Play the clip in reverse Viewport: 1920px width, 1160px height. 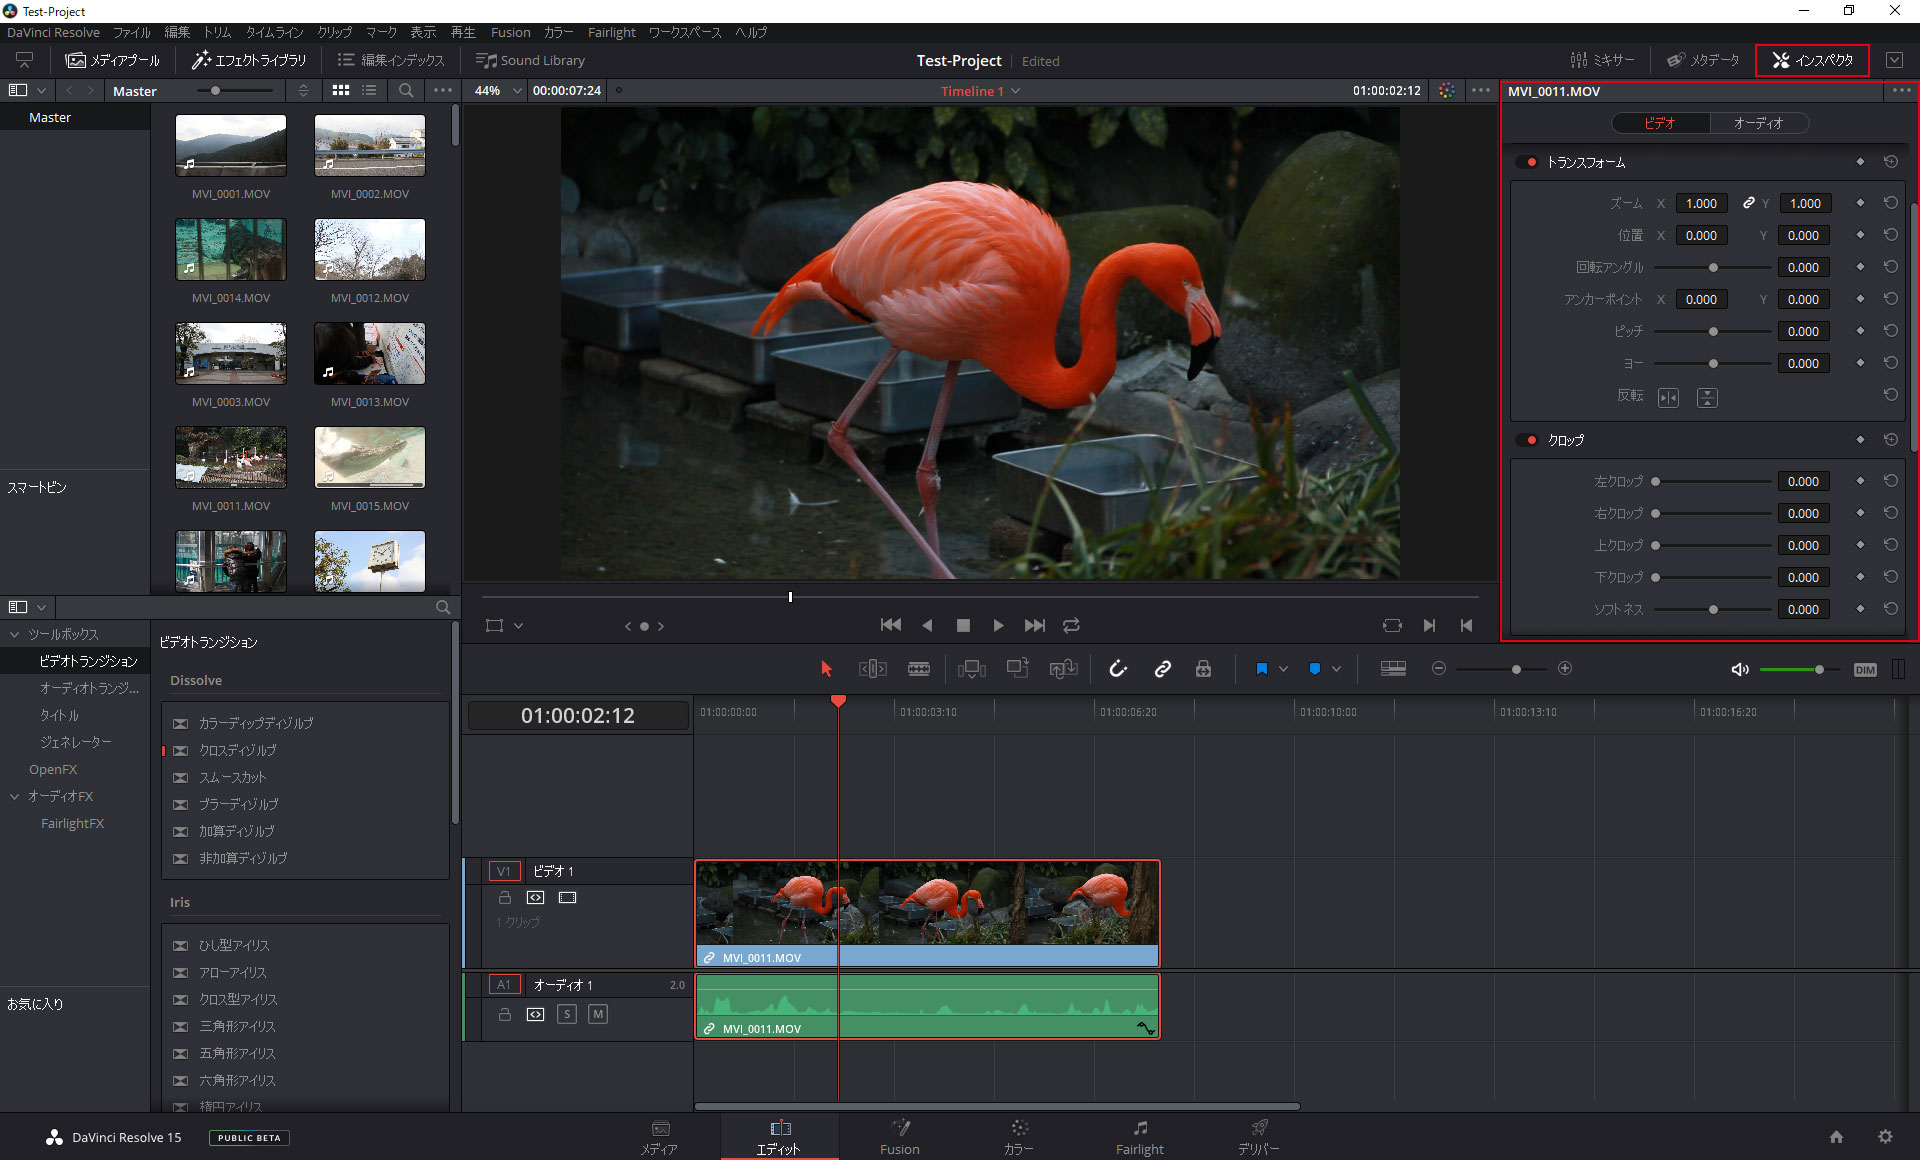click(x=927, y=625)
